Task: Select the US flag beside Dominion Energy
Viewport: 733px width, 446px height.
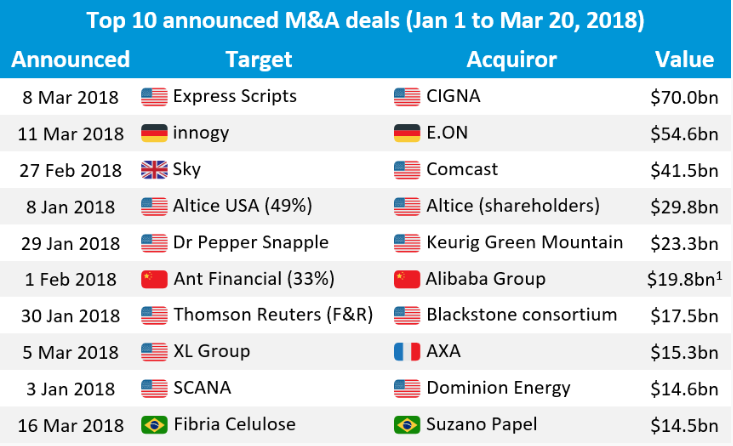Action: (407, 388)
